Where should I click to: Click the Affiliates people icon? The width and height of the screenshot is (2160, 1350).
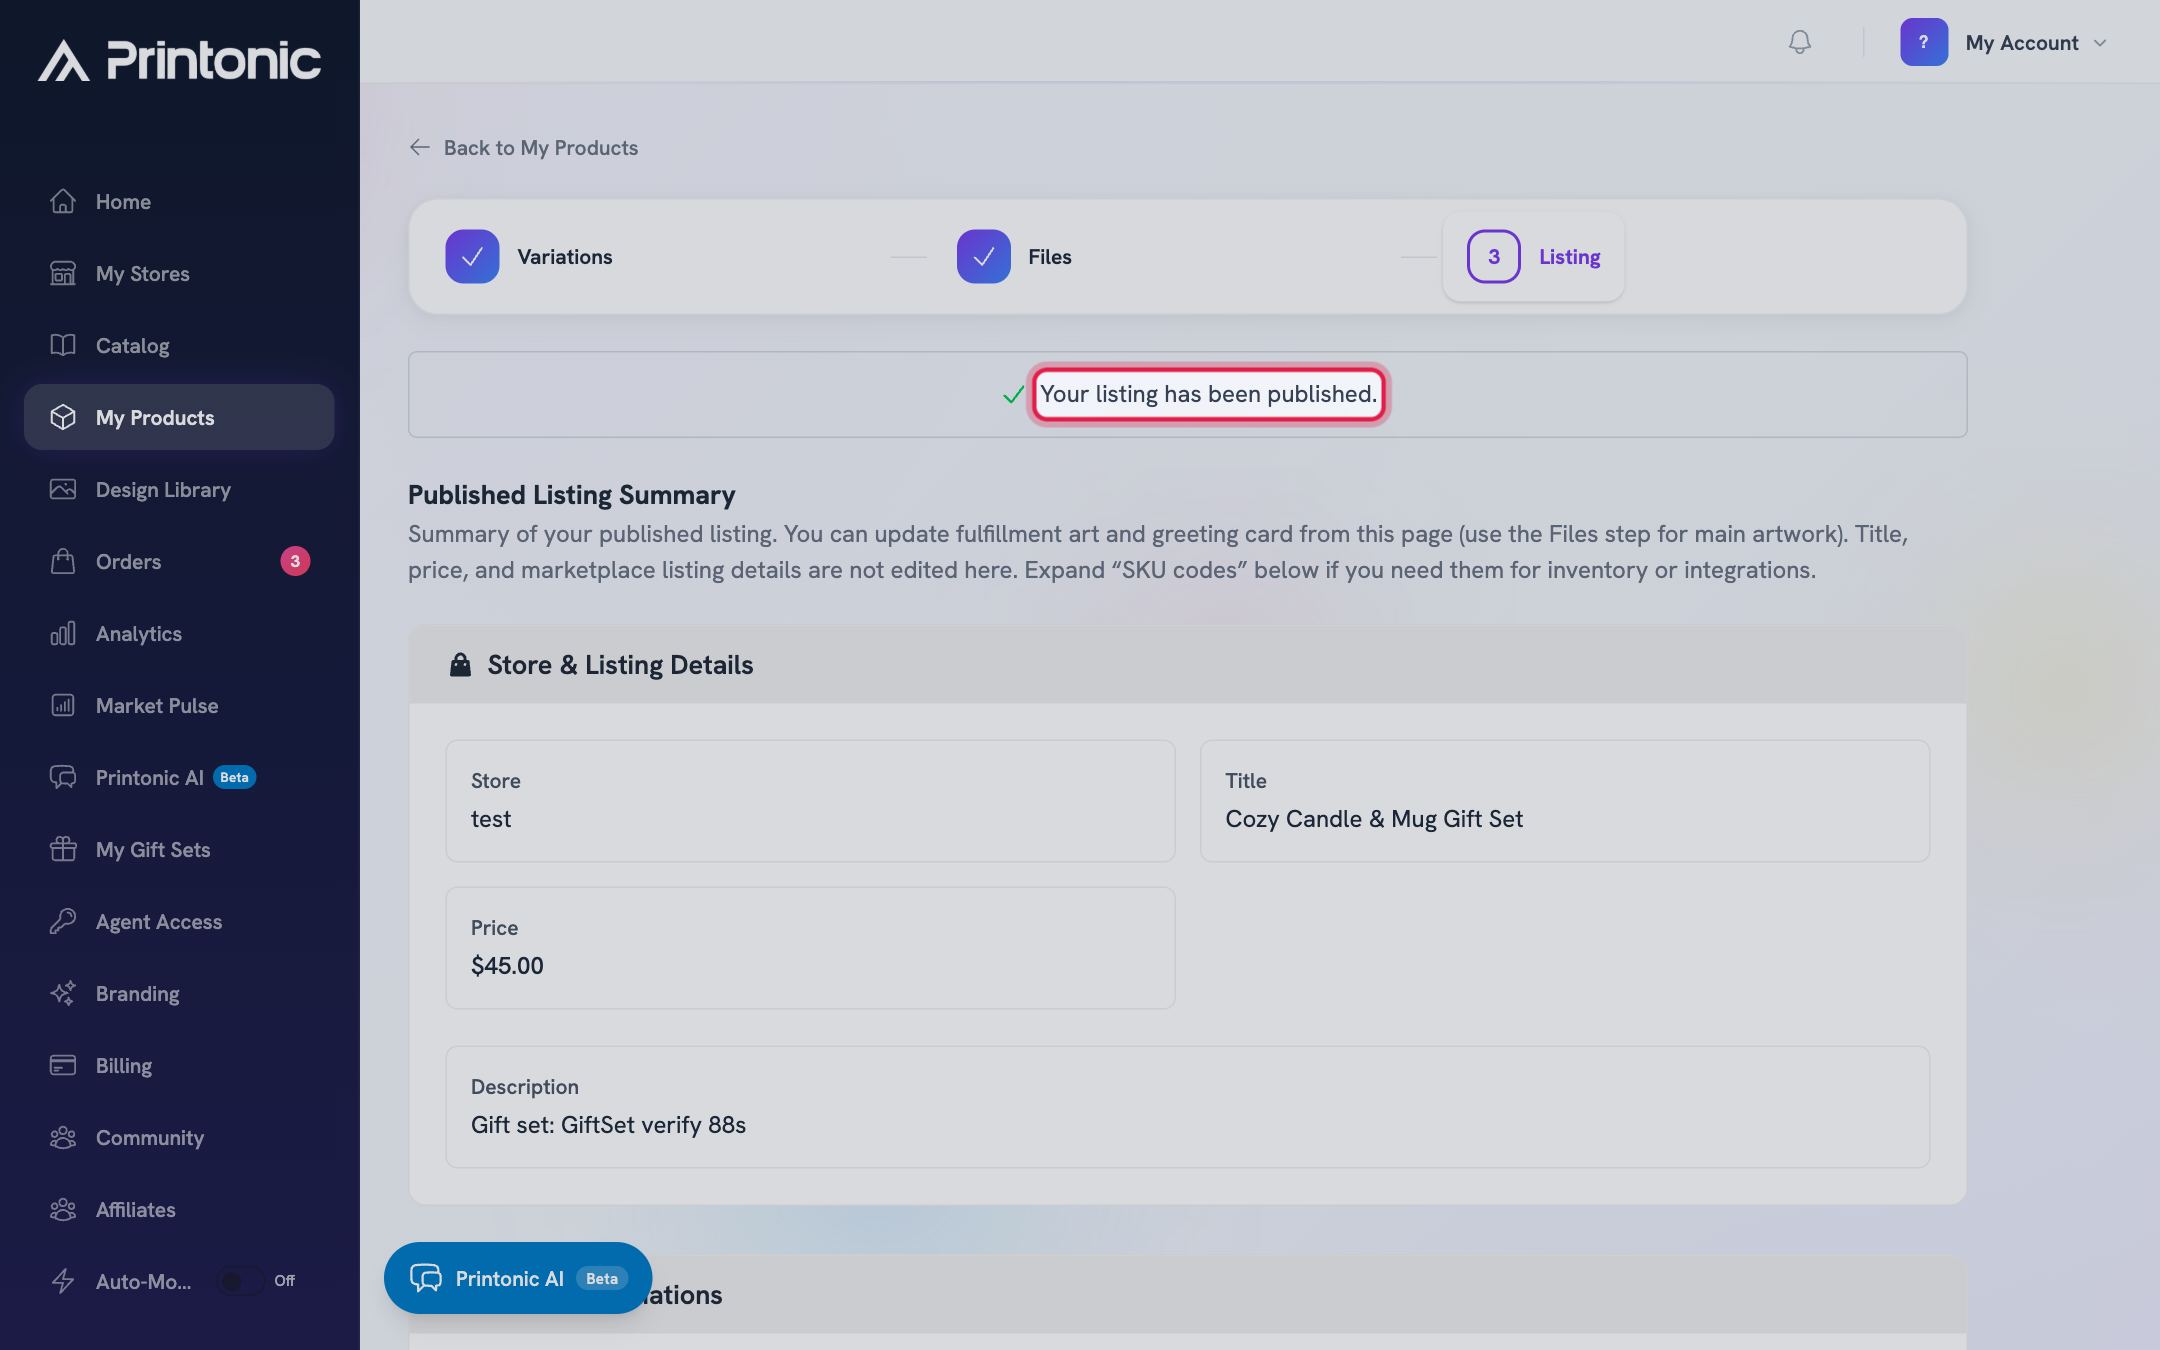point(63,1209)
